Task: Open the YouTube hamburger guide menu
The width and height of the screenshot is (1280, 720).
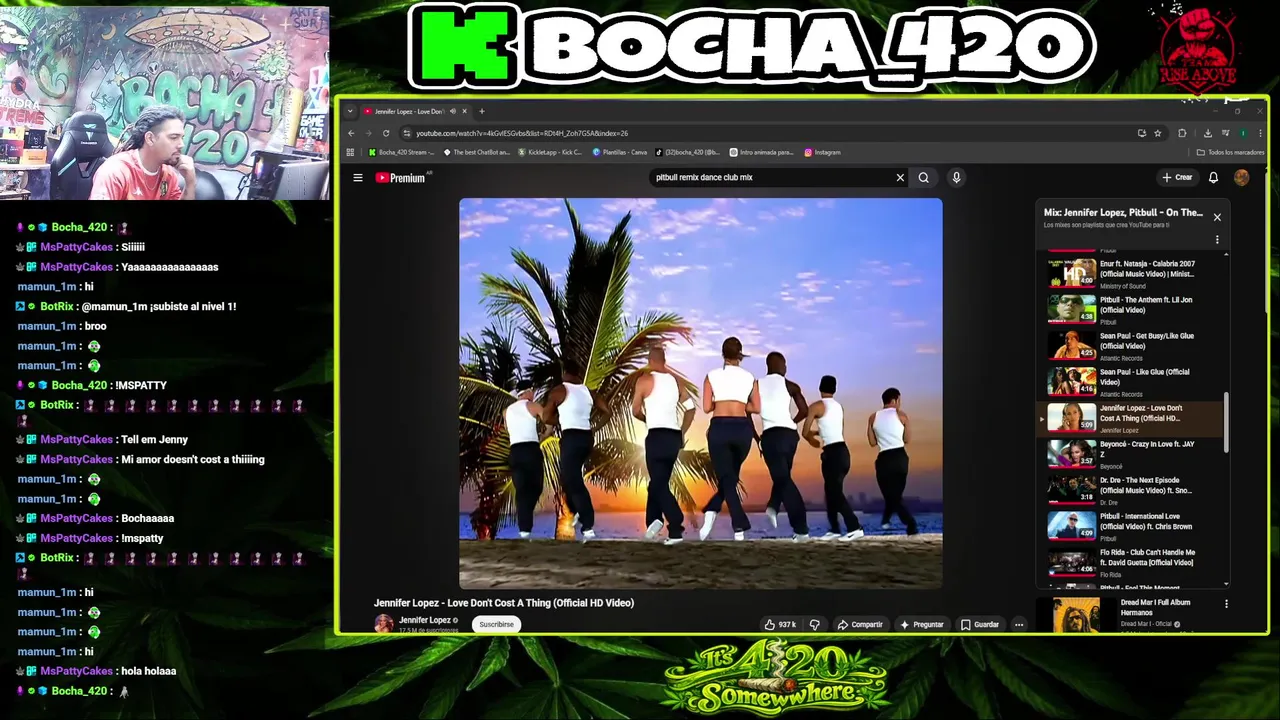Action: 357,178
